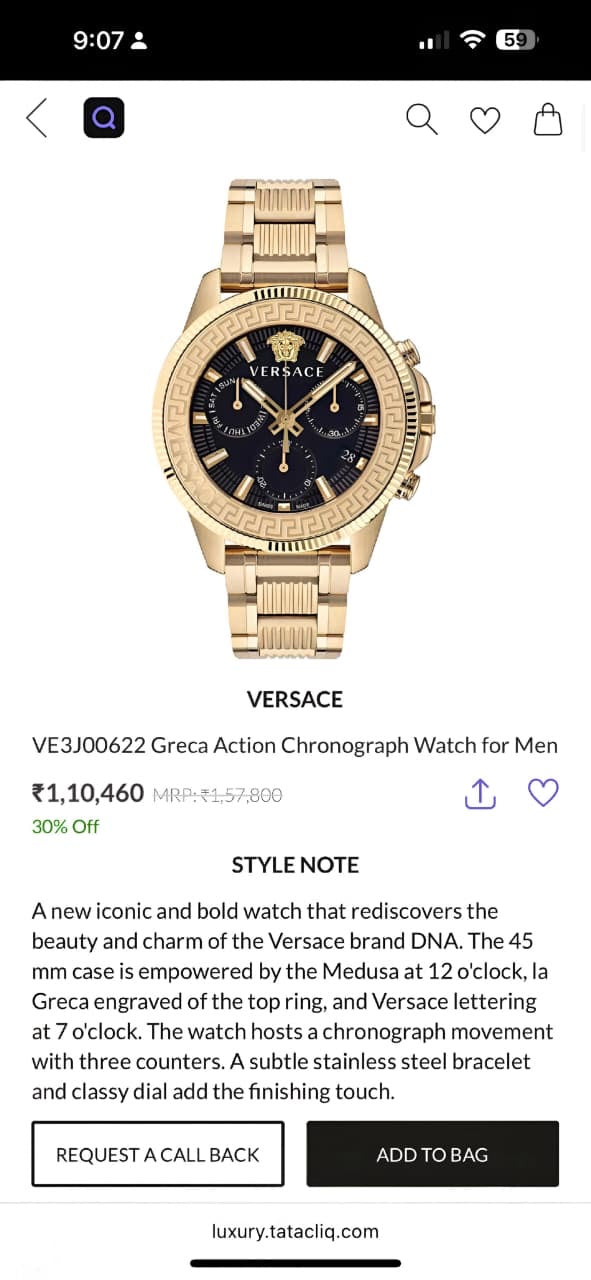Select REQUEST A CALL BACK
591x1280 pixels.
tap(158, 1154)
